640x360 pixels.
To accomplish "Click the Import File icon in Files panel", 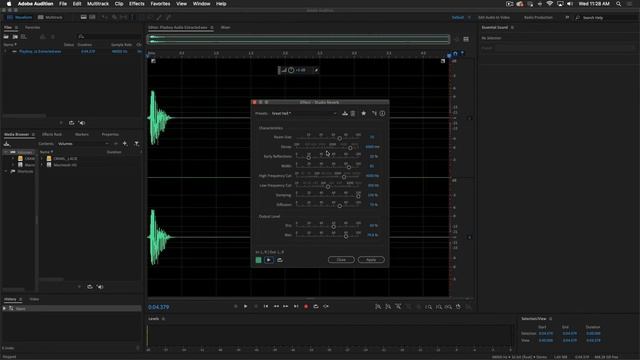I will pyautogui.click(x=15, y=37).
